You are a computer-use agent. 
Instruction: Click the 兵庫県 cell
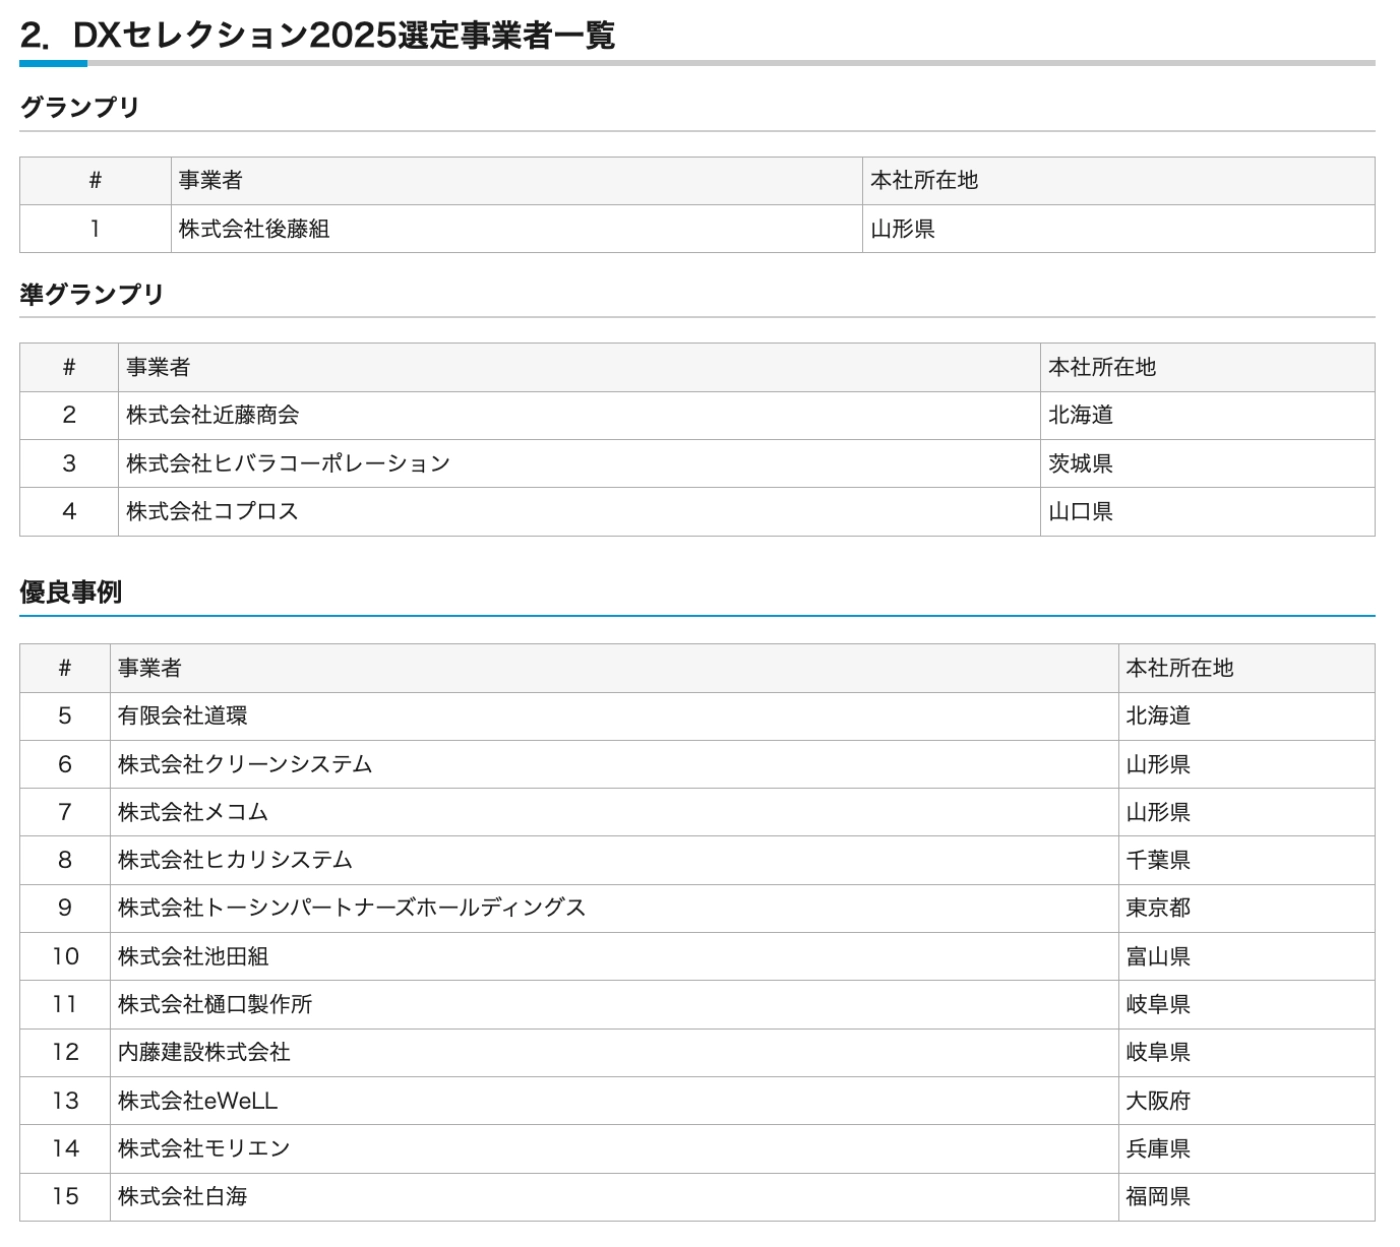pyautogui.click(x=1246, y=1148)
